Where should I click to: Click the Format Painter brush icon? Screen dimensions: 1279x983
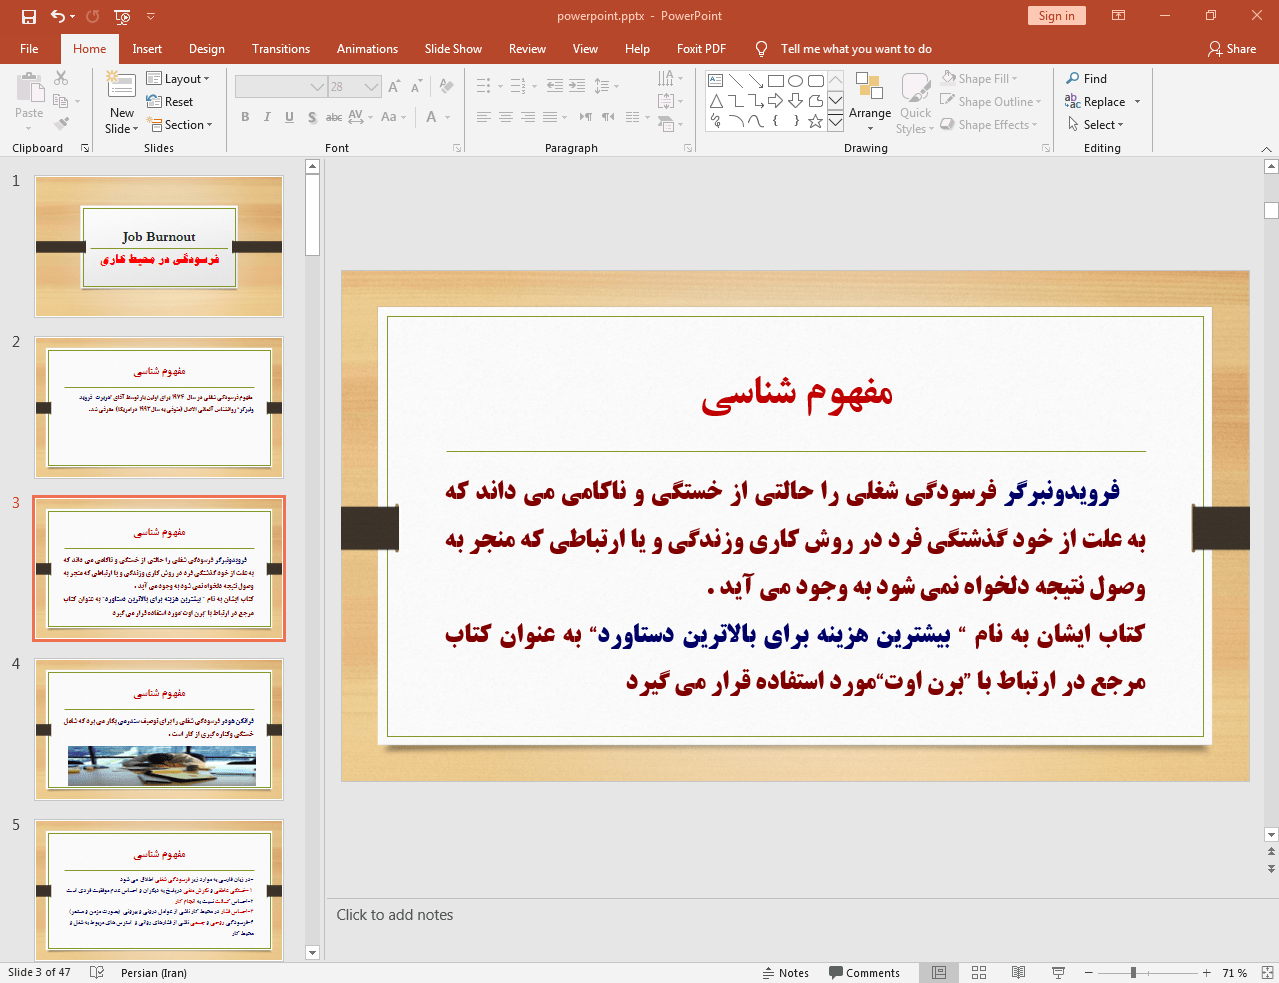[x=61, y=124]
